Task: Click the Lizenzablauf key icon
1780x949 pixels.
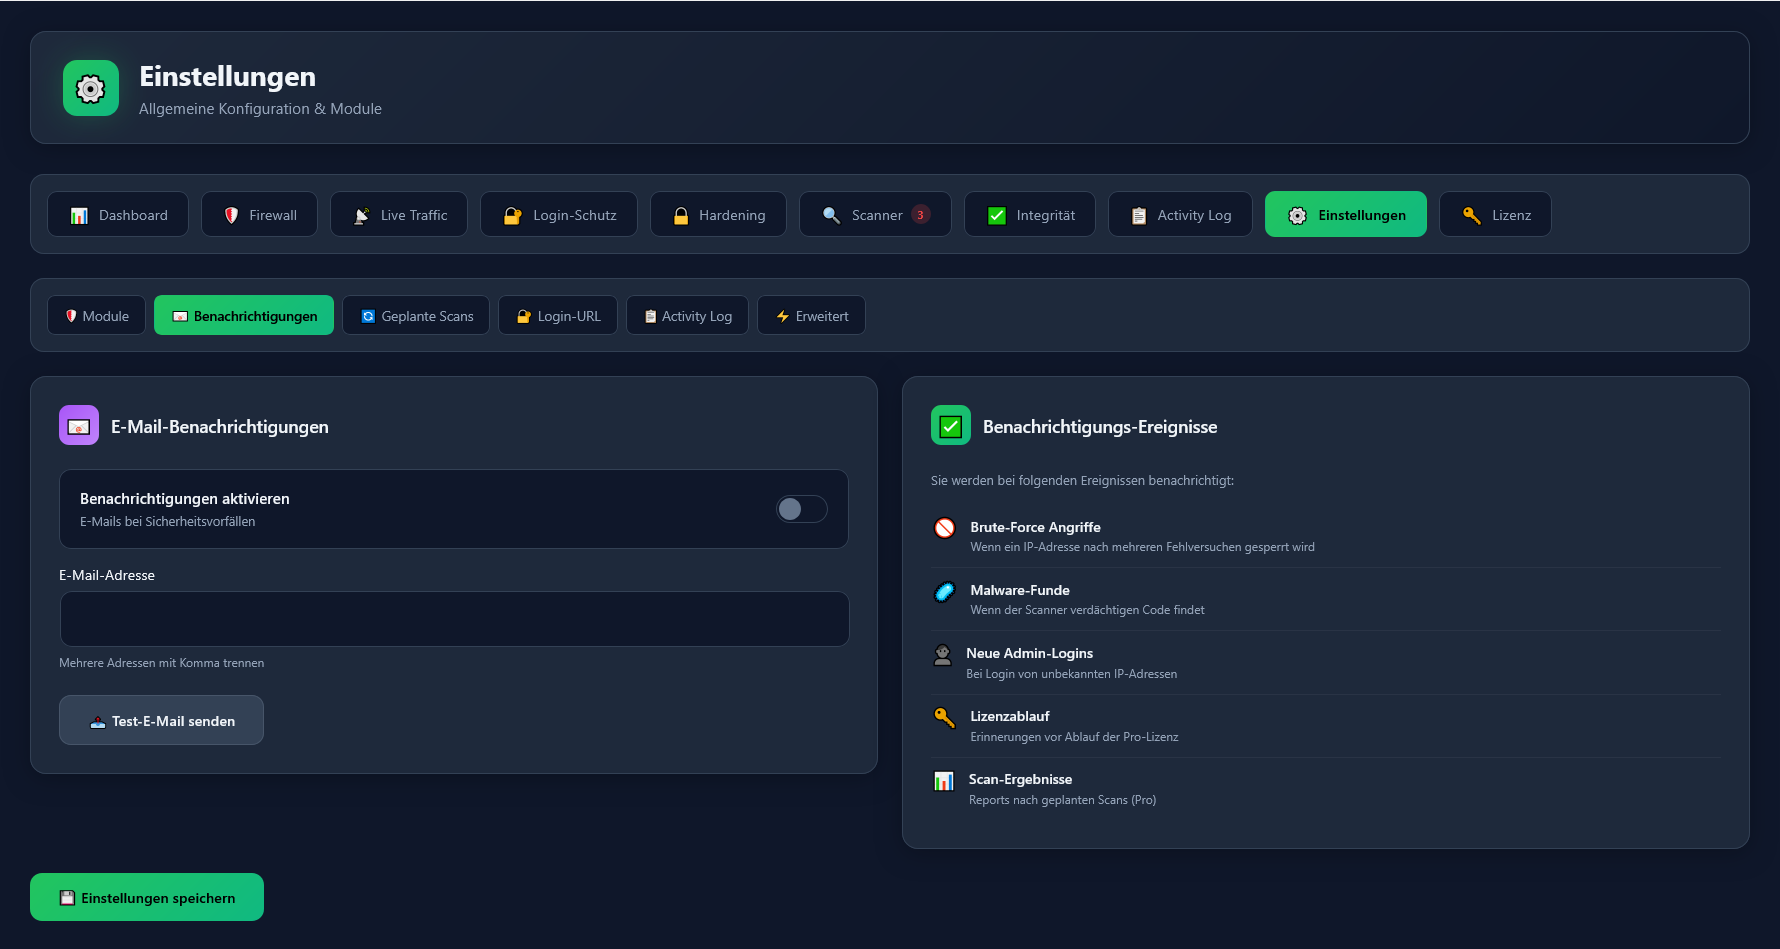Action: 944,717
